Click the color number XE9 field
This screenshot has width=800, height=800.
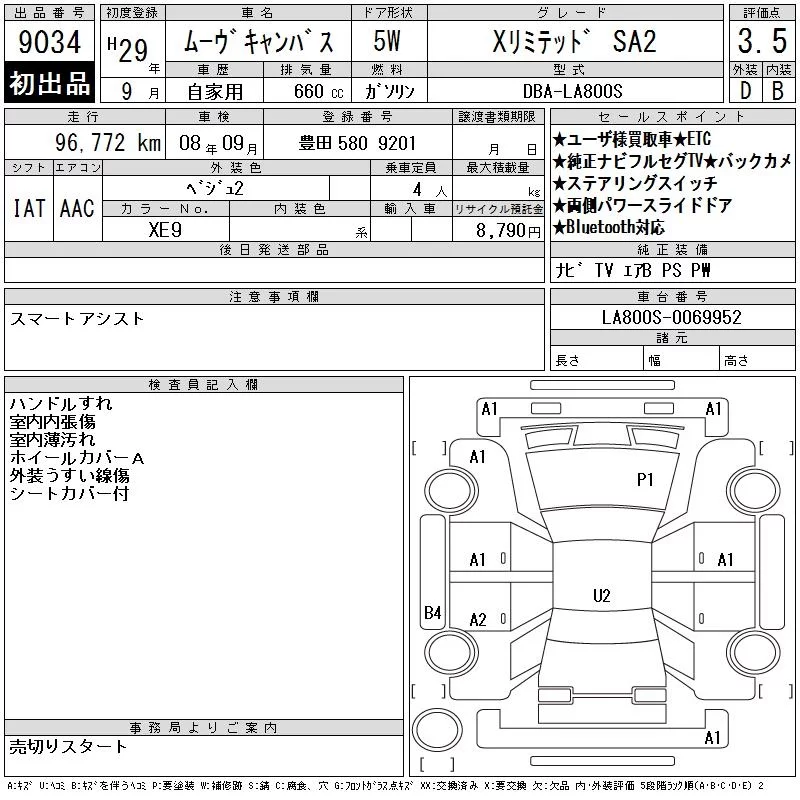pyautogui.click(x=165, y=230)
